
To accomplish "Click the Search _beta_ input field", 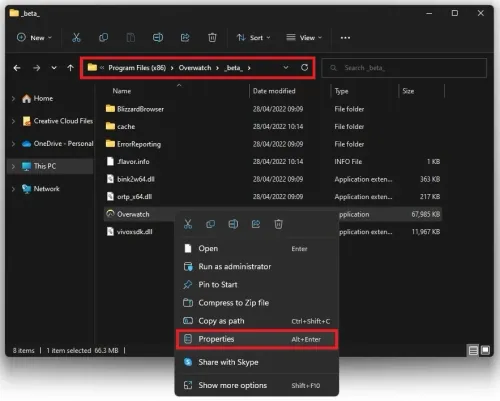I will pyautogui.click(x=404, y=68).
